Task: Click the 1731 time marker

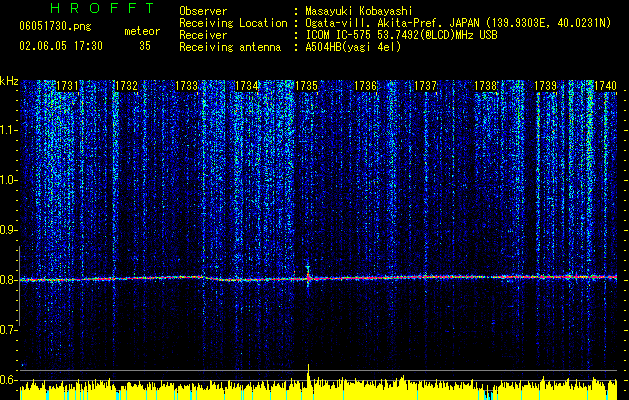Action: click(x=67, y=86)
